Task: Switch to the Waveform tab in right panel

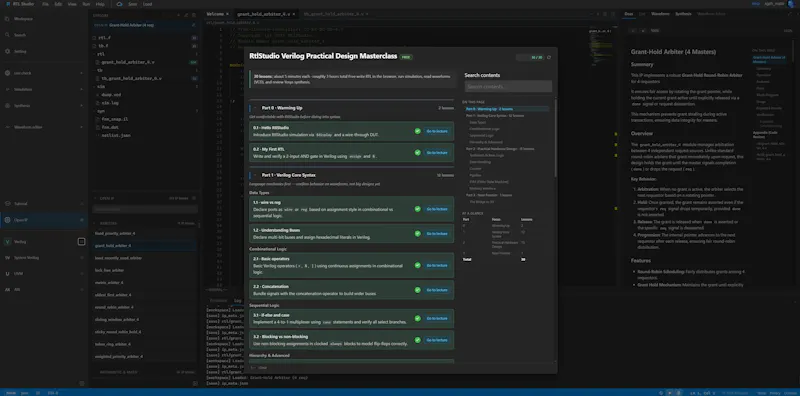Action: pyautogui.click(x=660, y=14)
